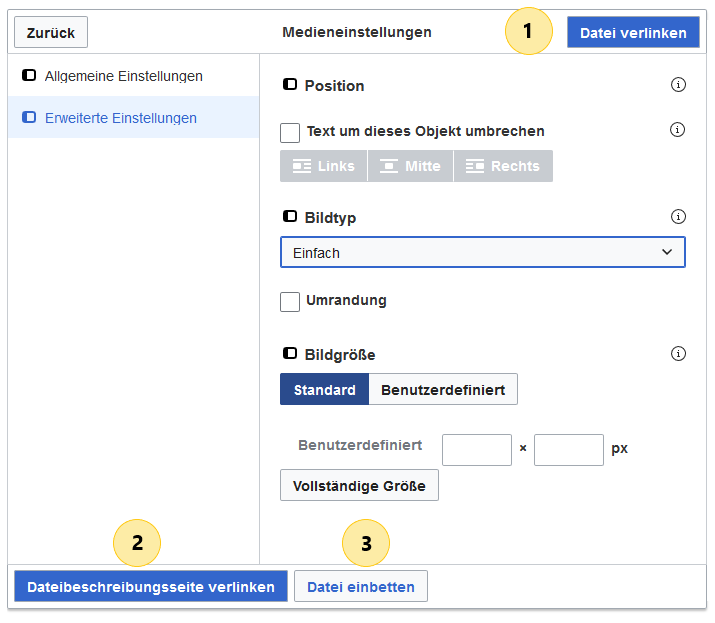Click the Bildtyp section heading icon
The width and height of the screenshot is (715, 623).
click(290, 216)
